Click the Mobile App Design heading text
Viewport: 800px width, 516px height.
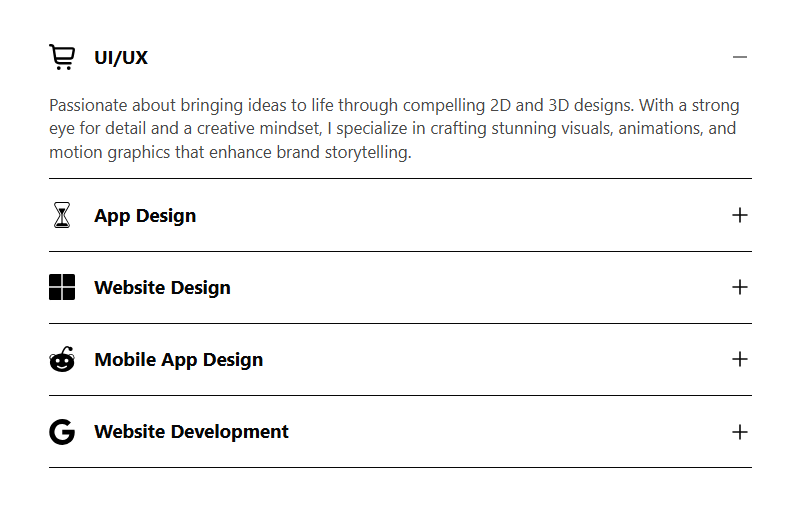tap(178, 360)
